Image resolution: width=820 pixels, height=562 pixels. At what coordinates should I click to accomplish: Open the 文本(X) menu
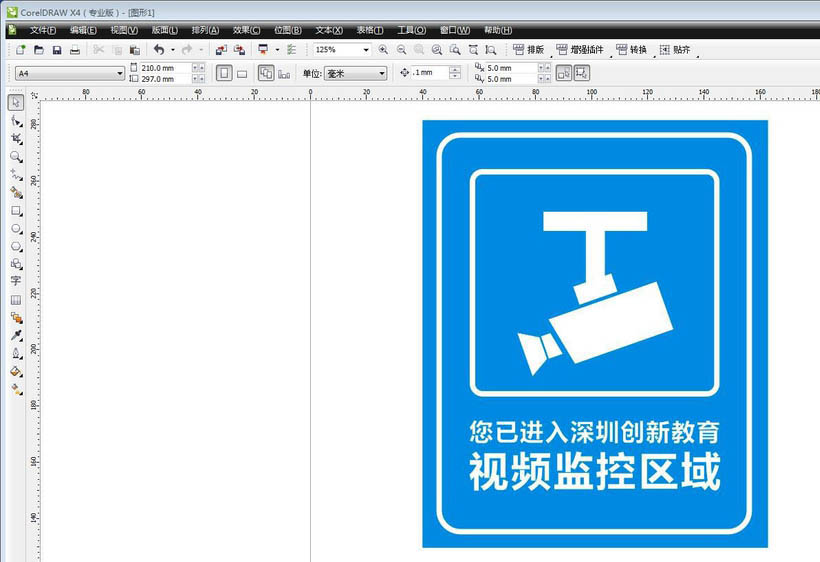point(329,30)
